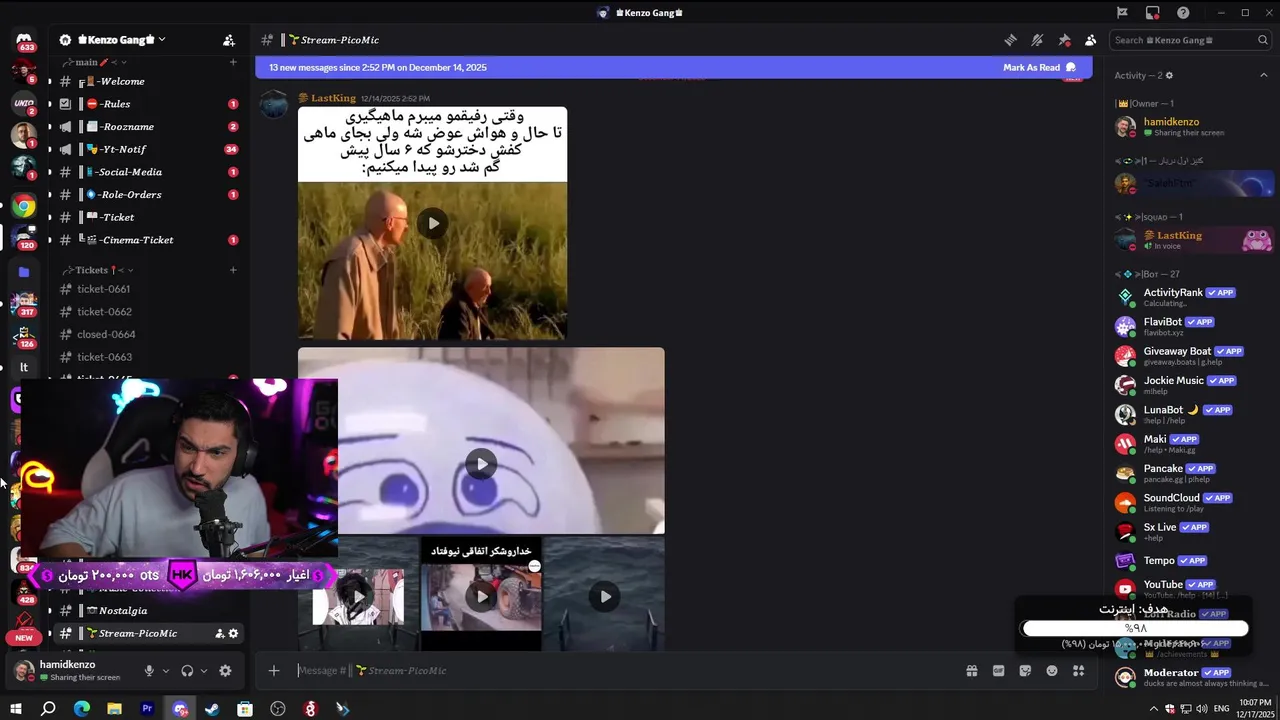Click Mark As Read button
Viewport: 1280px width, 720px height.
pos(1040,68)
